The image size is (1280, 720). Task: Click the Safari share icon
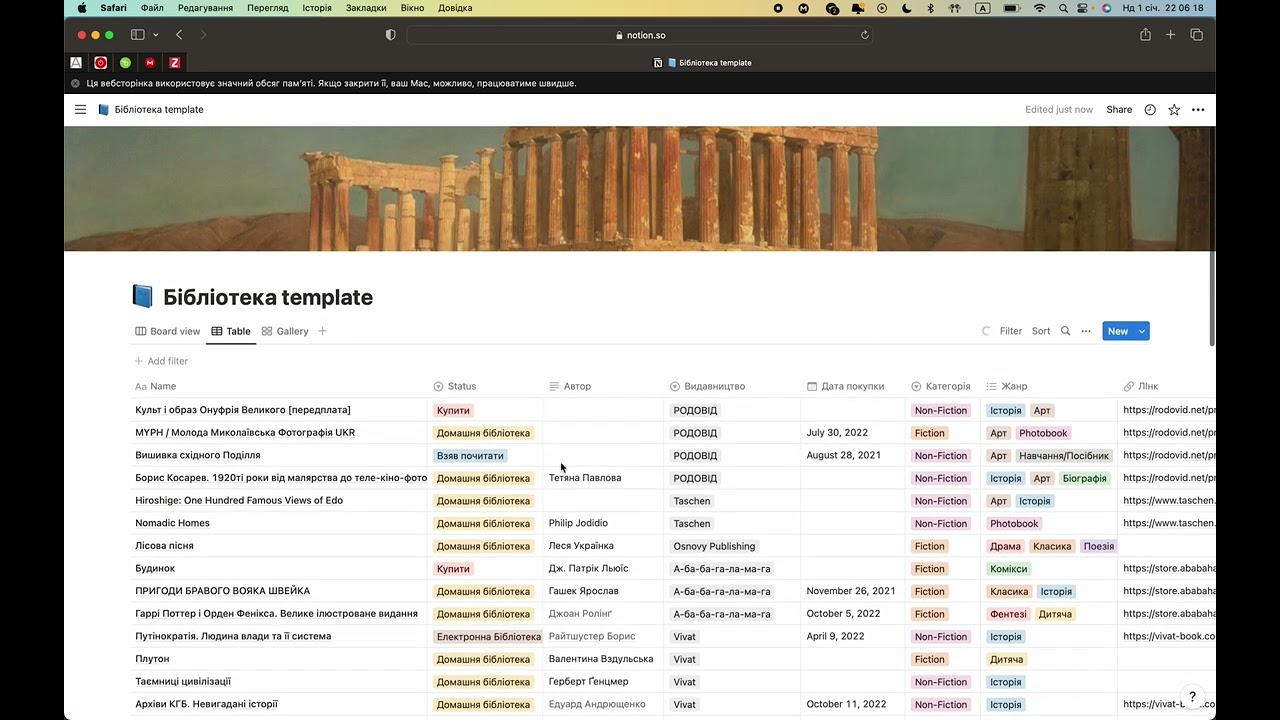tap(1145, 35)
